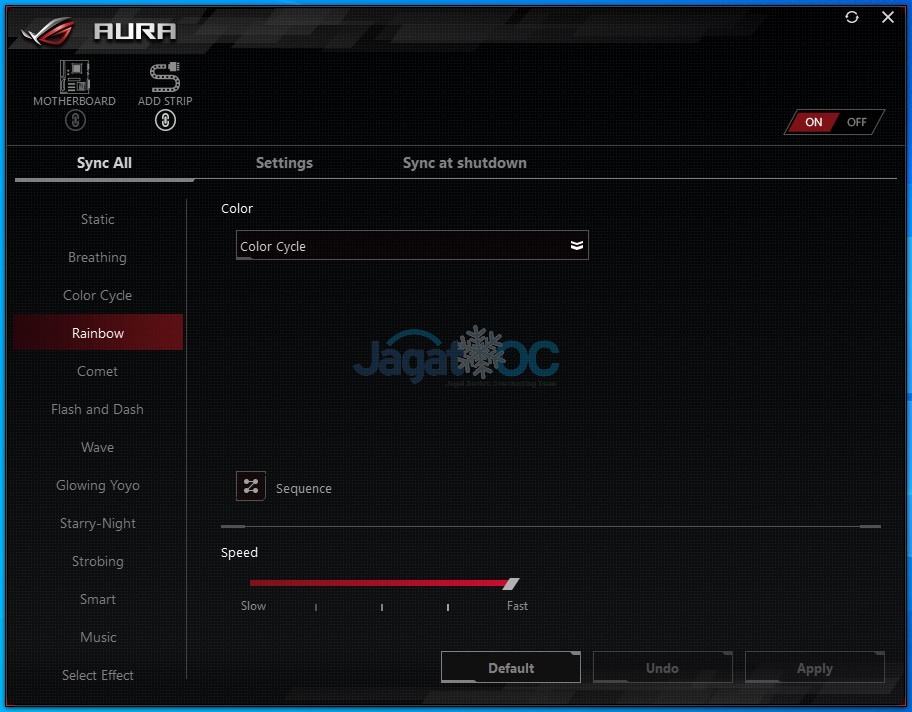The width and height of the screenshot is (912, 712).
Task: Switch to Sync at shutdown tab
Action: coord(464,163)
